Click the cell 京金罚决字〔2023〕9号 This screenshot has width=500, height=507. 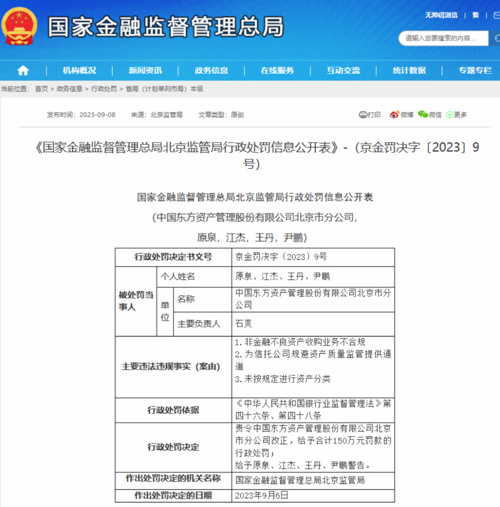click(313, 257)
